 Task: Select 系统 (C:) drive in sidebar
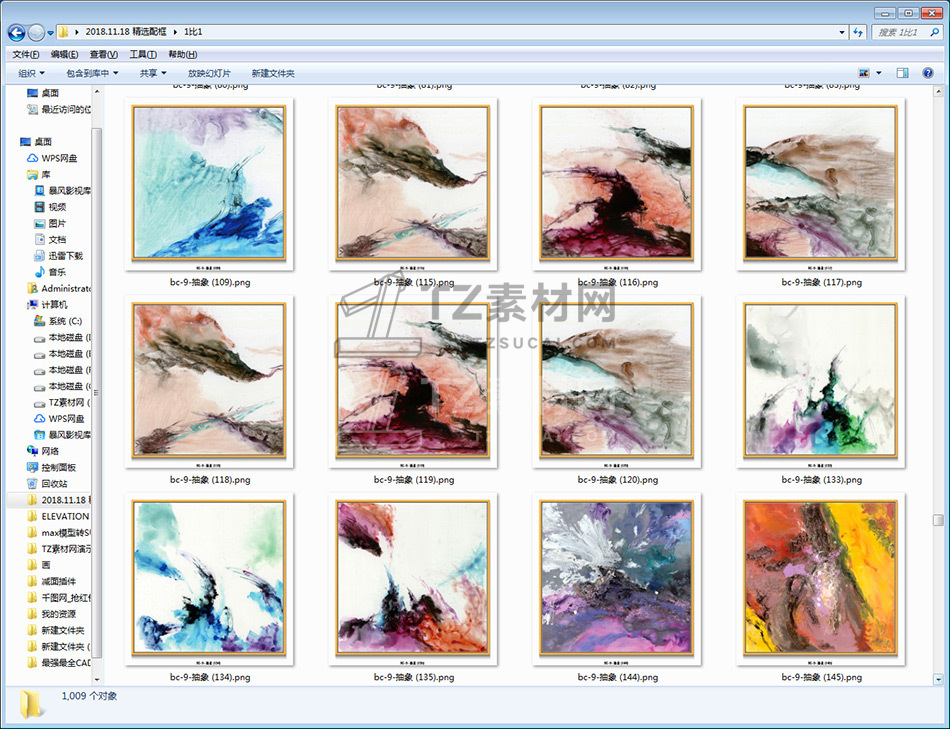pos(63,321)
